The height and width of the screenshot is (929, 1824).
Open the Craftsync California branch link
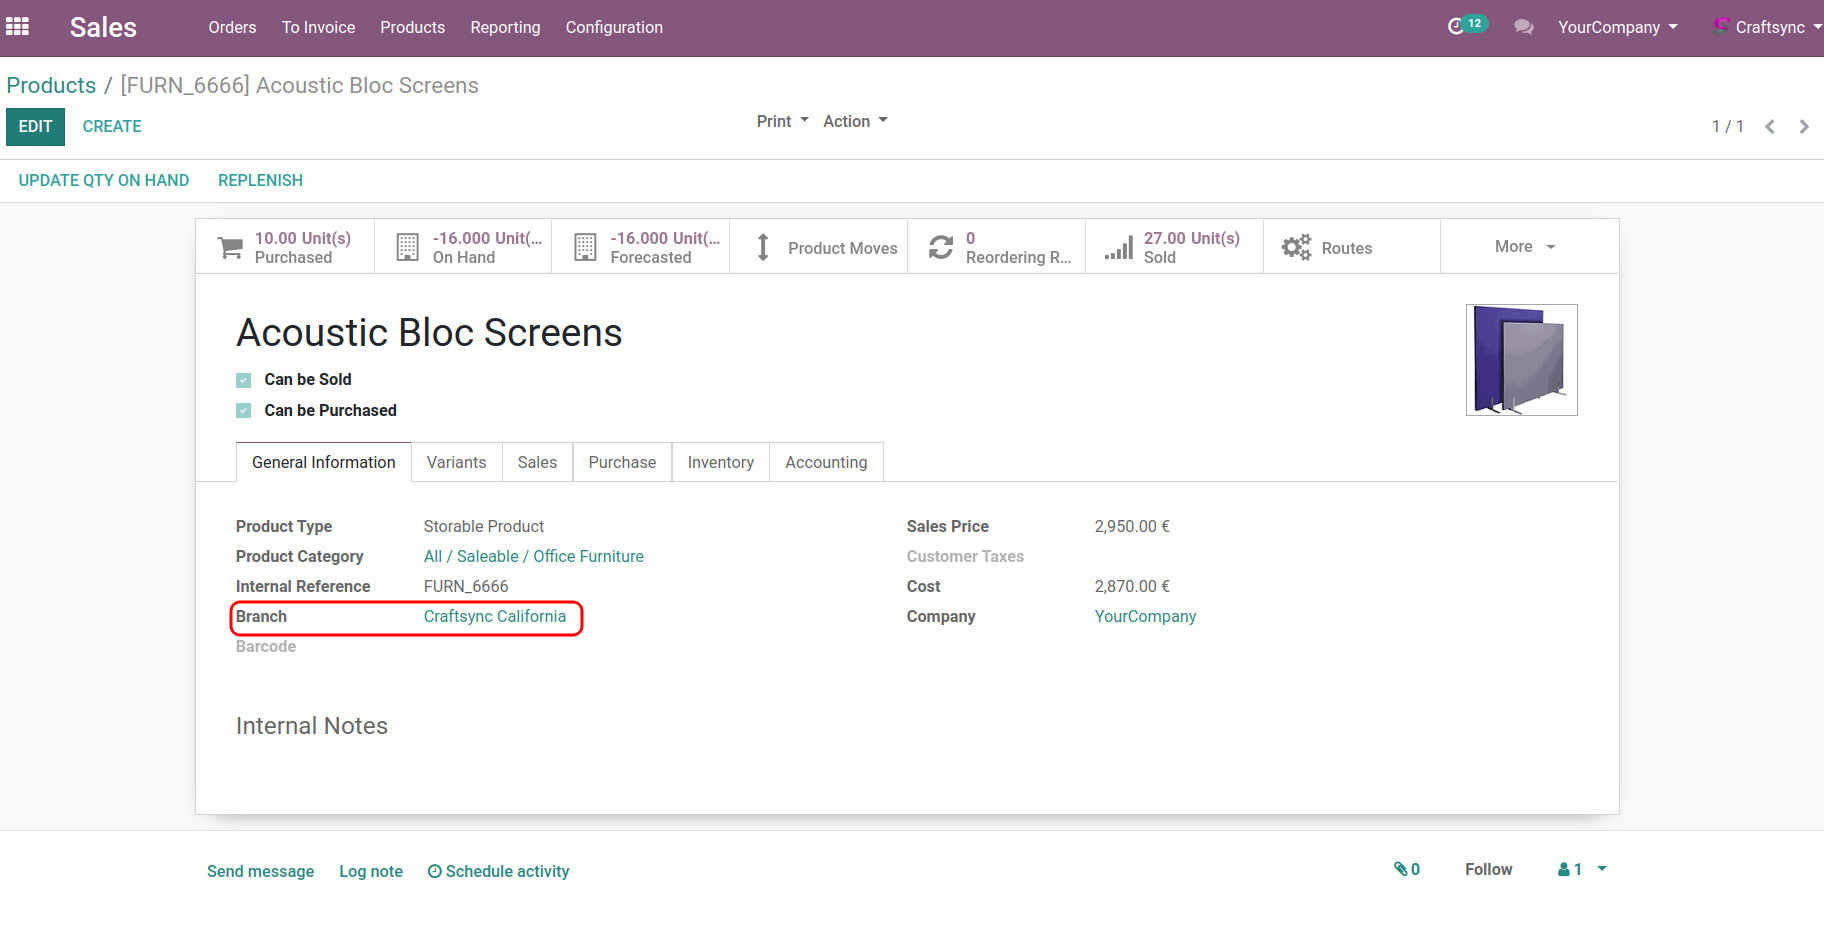[x=494, y=616]
